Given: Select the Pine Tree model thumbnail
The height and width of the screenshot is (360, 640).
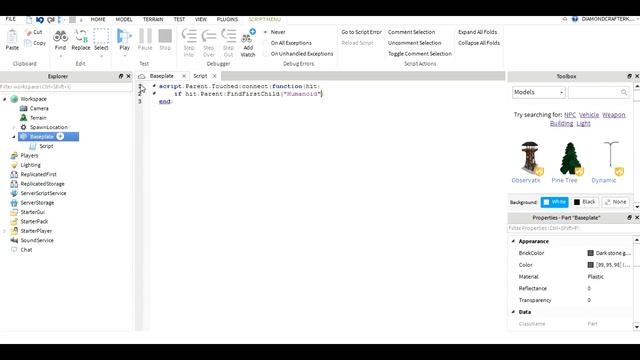Looking at the screenshot, I should tap(570, 159).
